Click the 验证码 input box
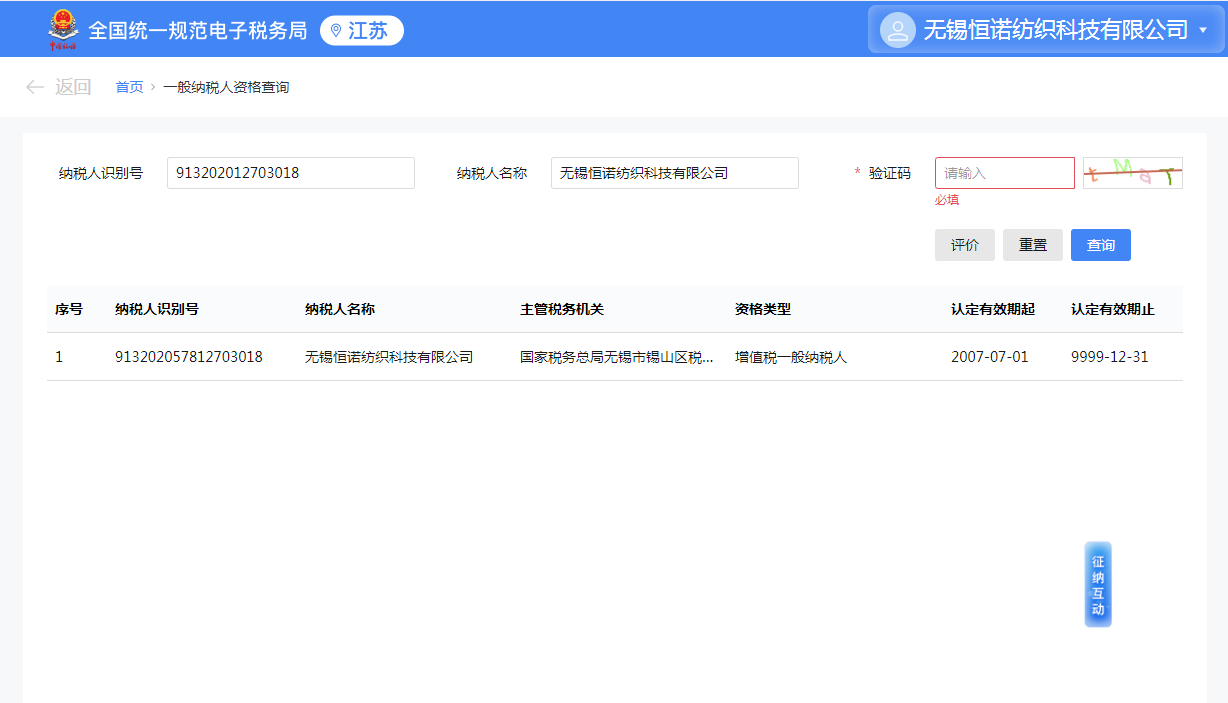 pos(1004,173)
